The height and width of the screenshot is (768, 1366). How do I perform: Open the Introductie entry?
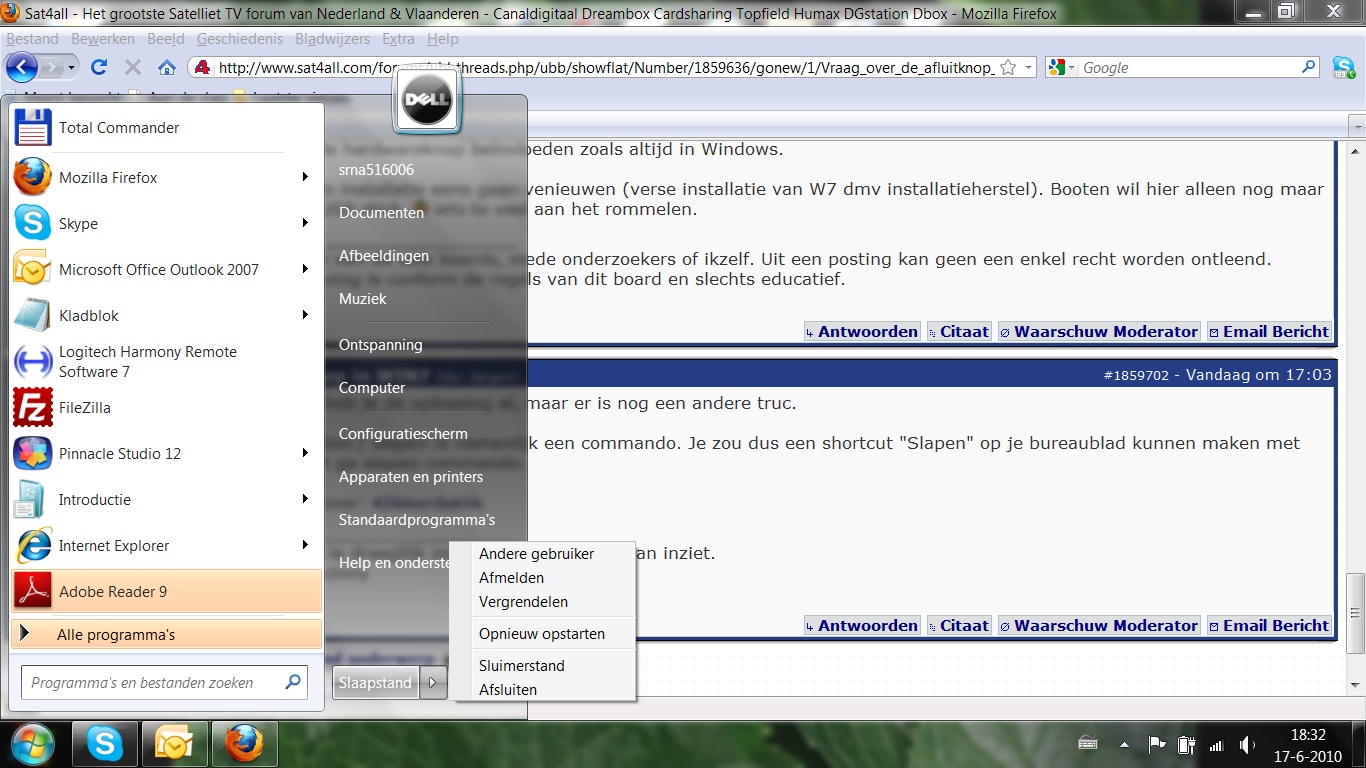coord(167,500)
